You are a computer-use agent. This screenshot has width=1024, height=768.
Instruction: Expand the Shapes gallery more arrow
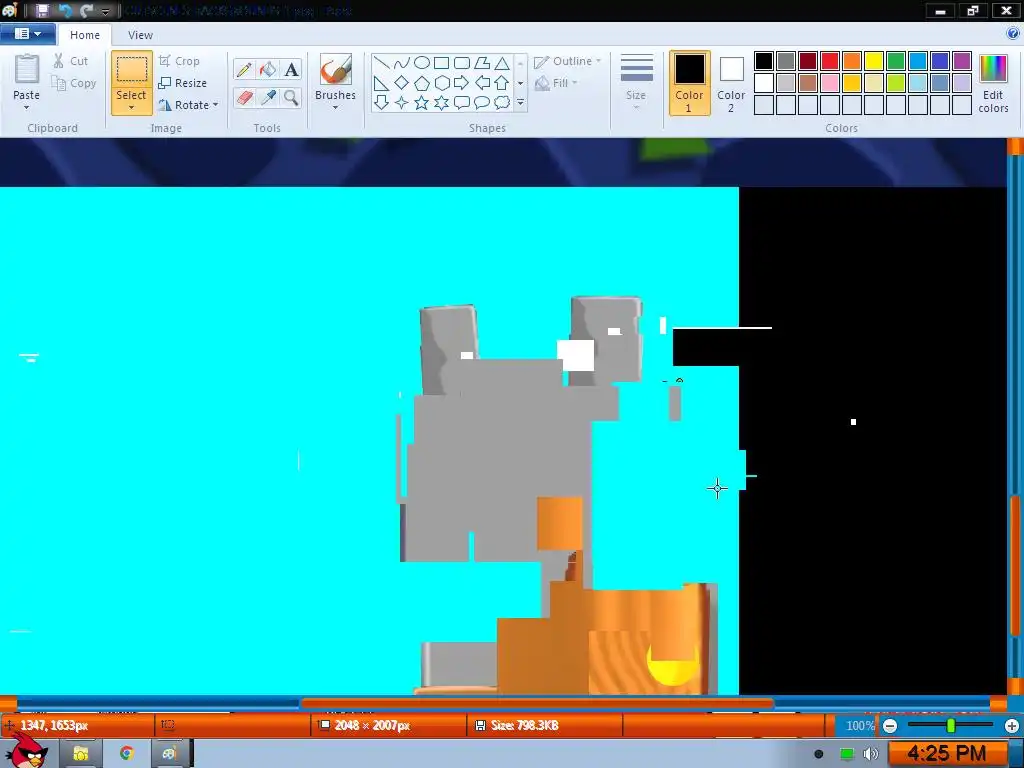coord(520,103)
